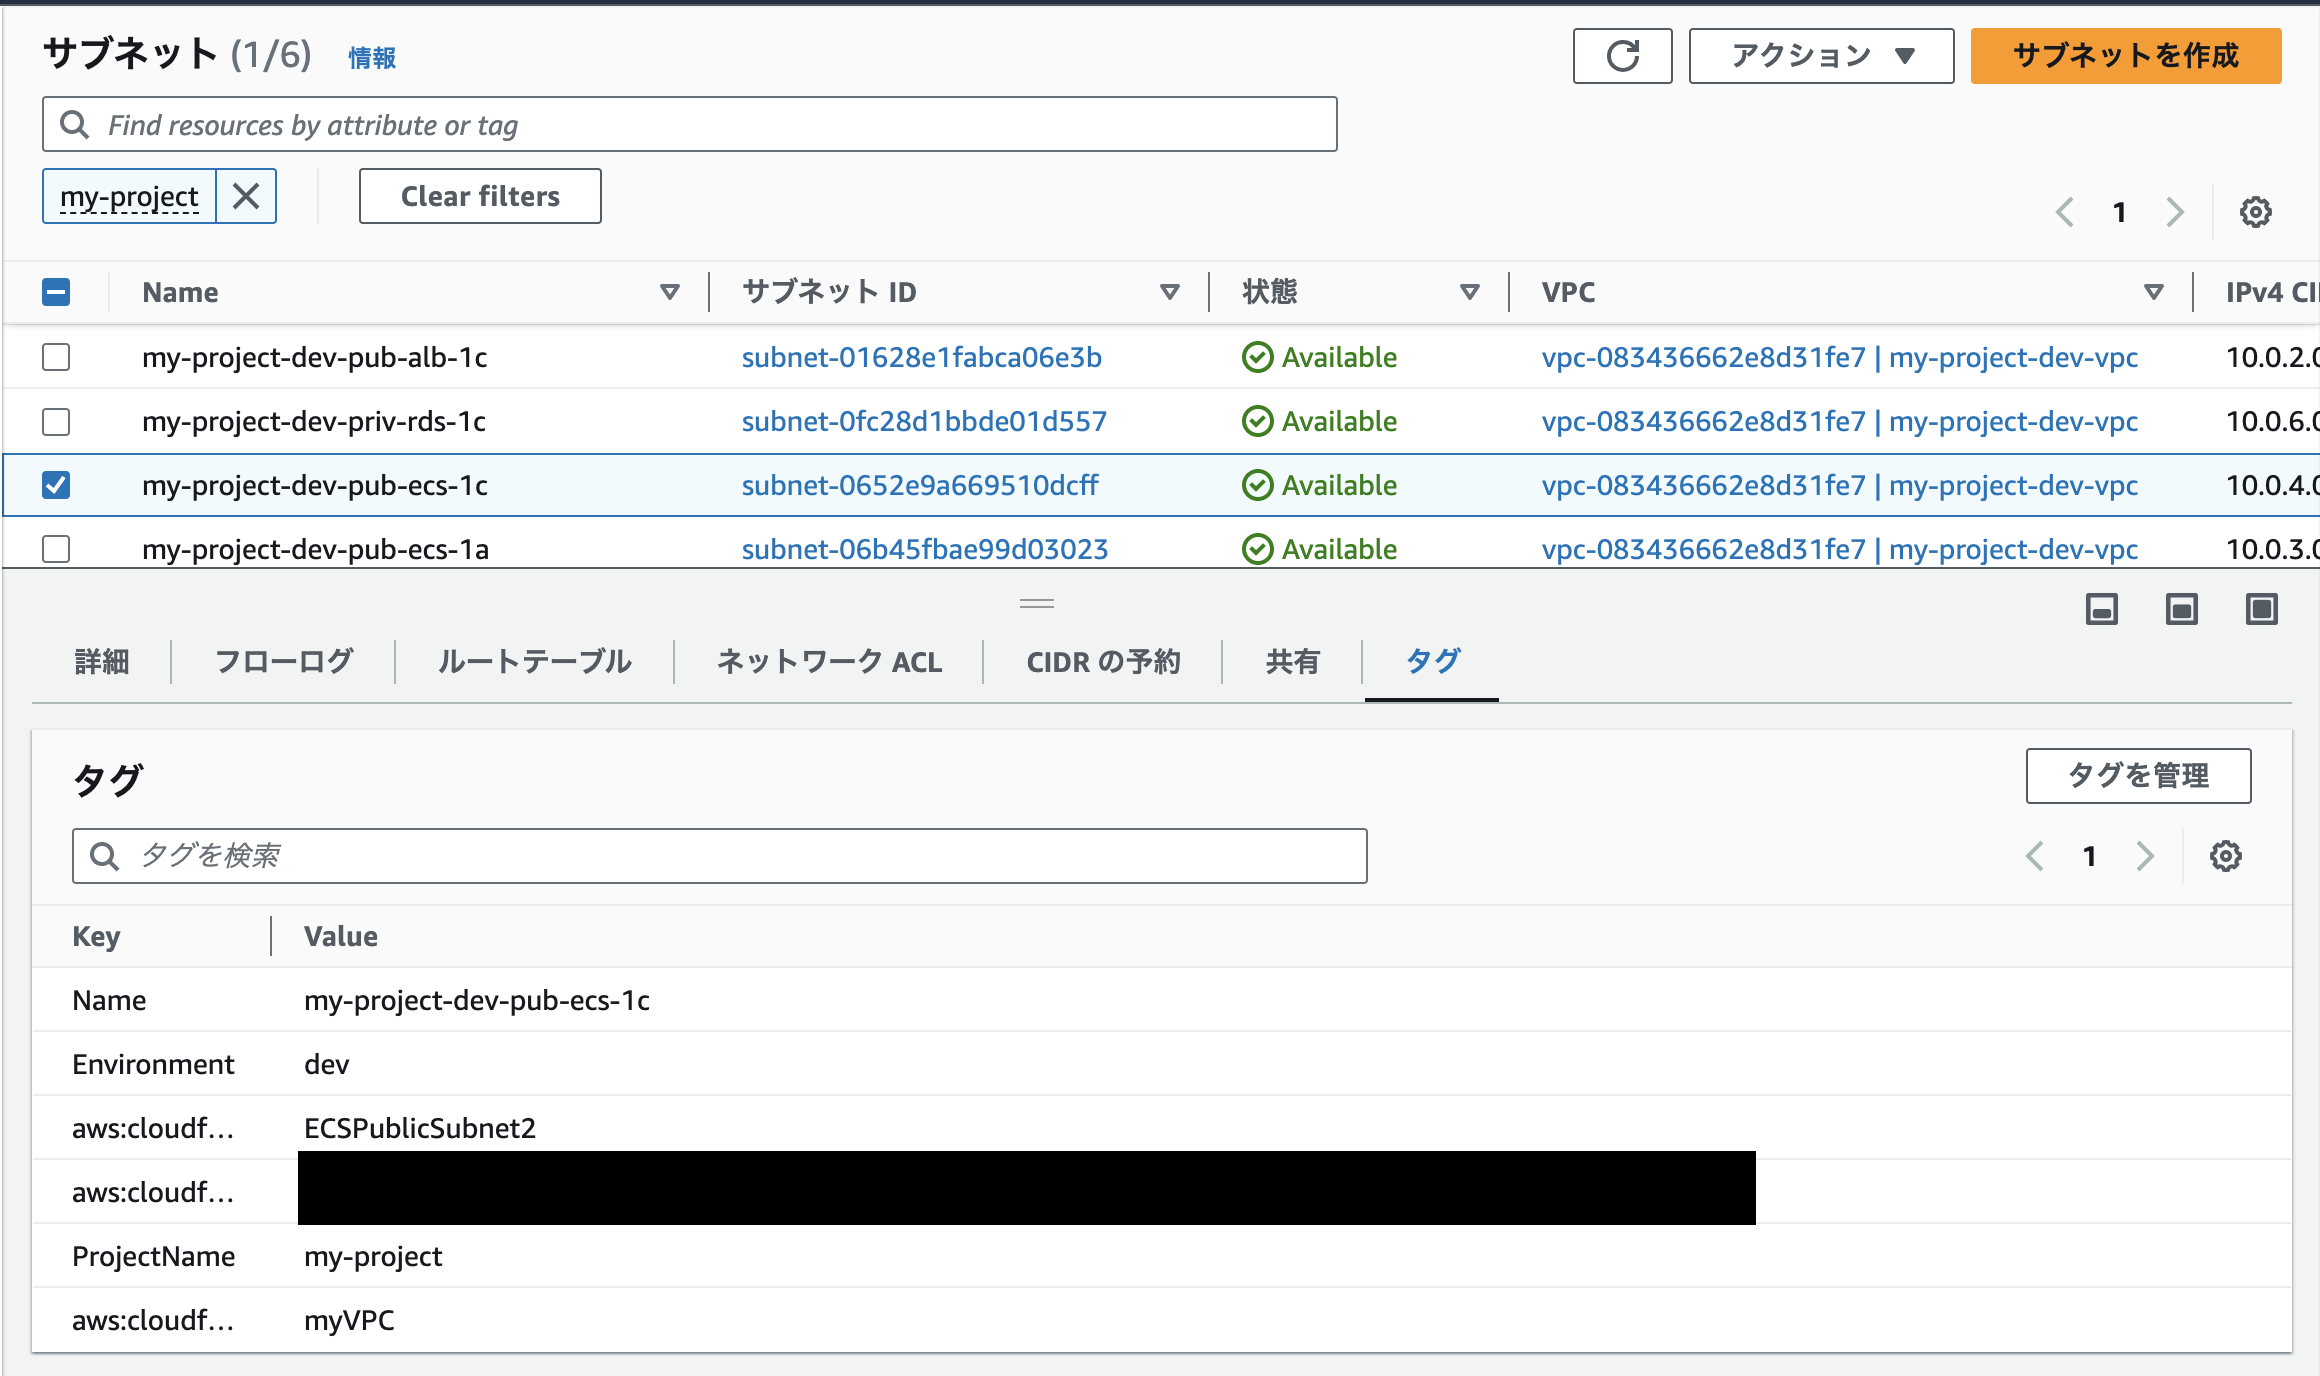Open the アクション dropdown menu
2320x1376 pixels.
click(1820, 55)
